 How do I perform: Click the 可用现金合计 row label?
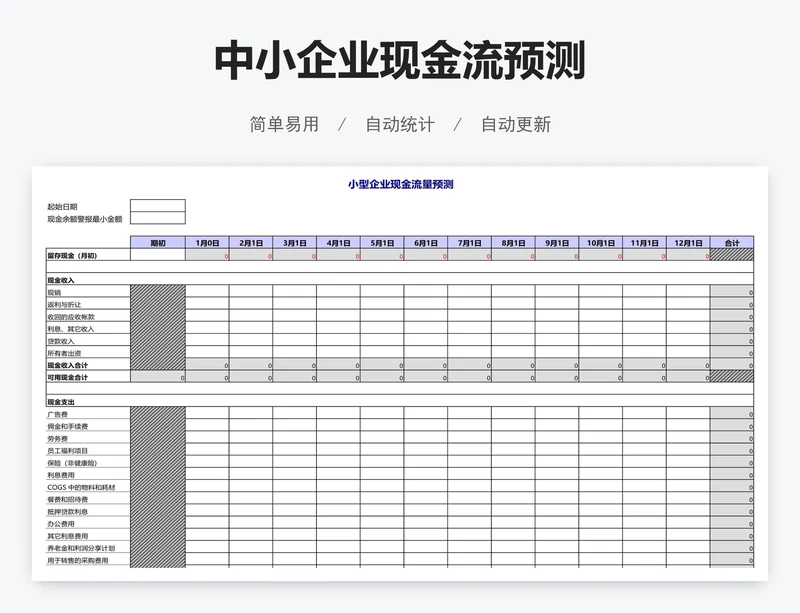coord(67,377)
